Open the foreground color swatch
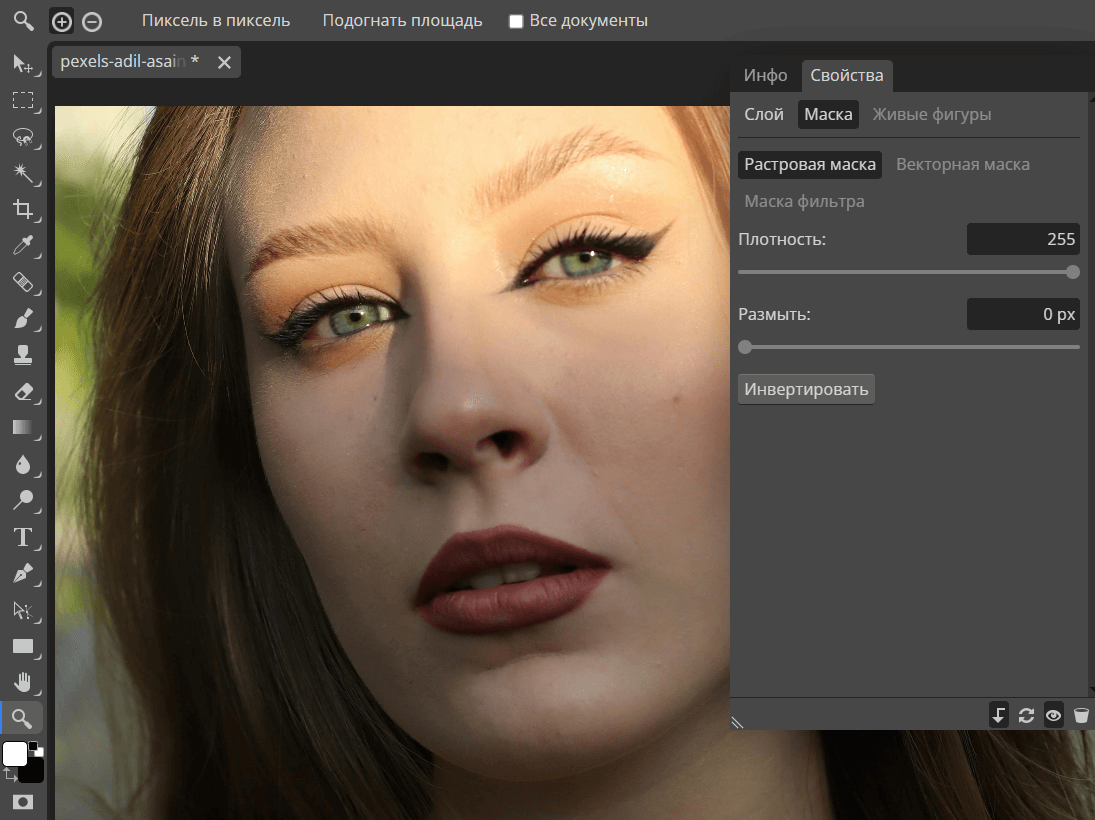 coord(15,754)
